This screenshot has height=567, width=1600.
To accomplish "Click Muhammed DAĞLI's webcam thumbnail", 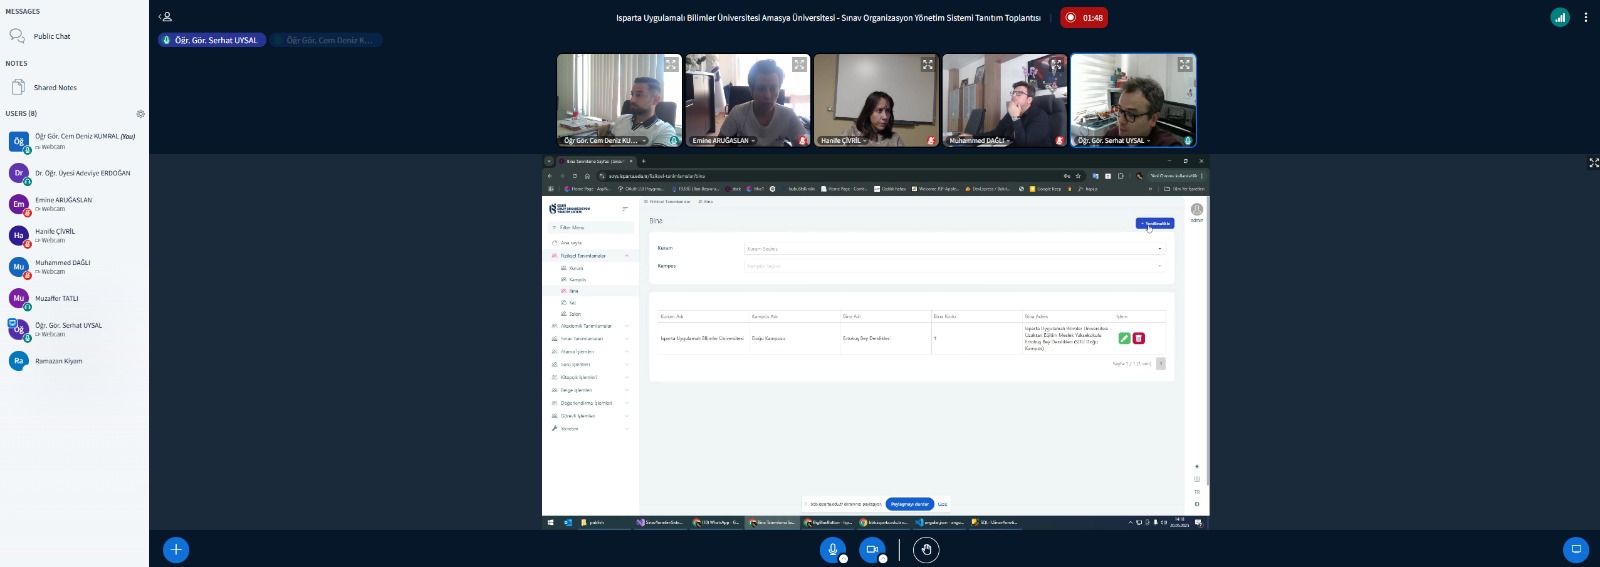I will click(1005, 100).
